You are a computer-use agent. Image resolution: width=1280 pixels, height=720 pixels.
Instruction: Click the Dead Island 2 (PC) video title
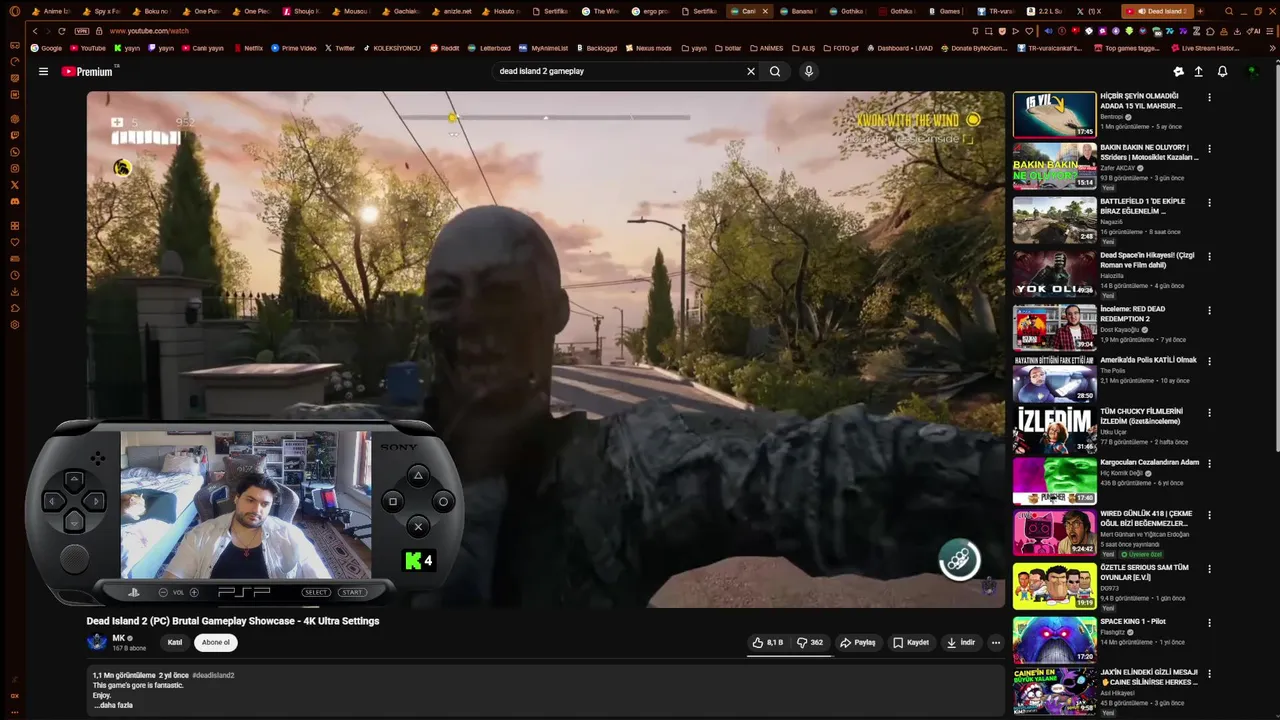(233, 621)
